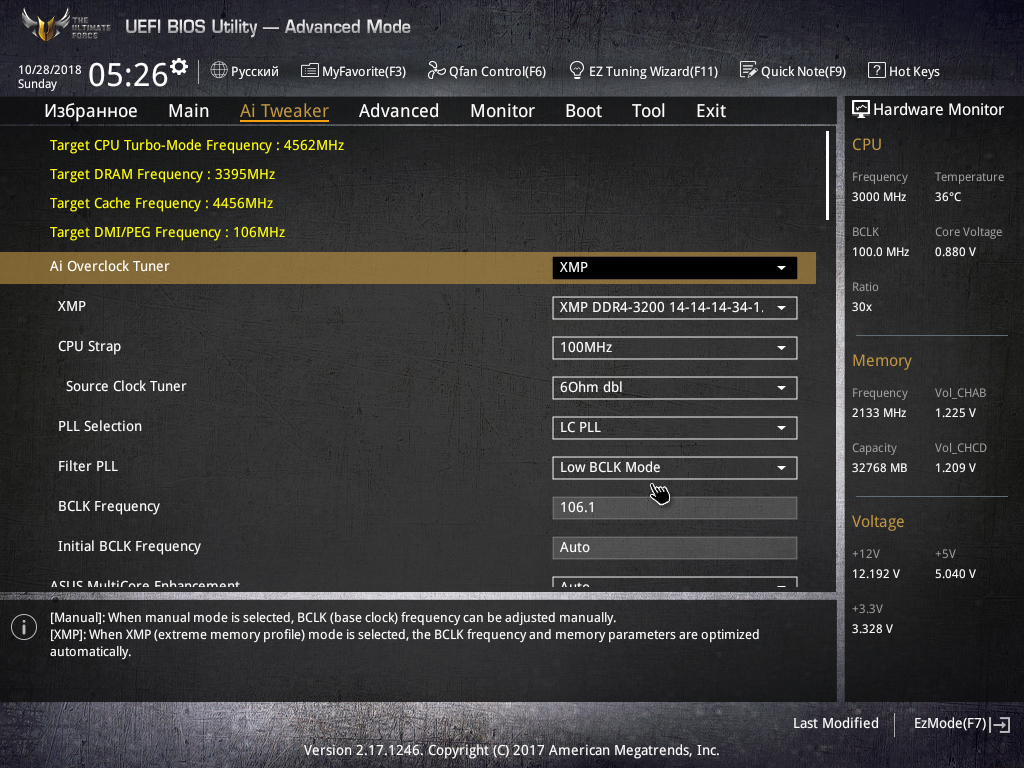Show the Hot Keys list
The height and width of the screenshot is (768, 1024).
[914, 71]
